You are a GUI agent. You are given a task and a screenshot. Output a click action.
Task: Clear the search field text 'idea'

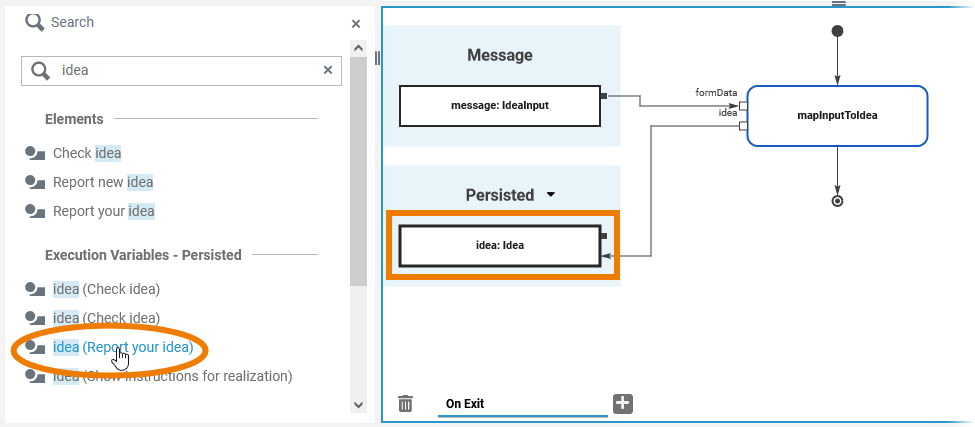pyautogui.click(x=328, y=70)
